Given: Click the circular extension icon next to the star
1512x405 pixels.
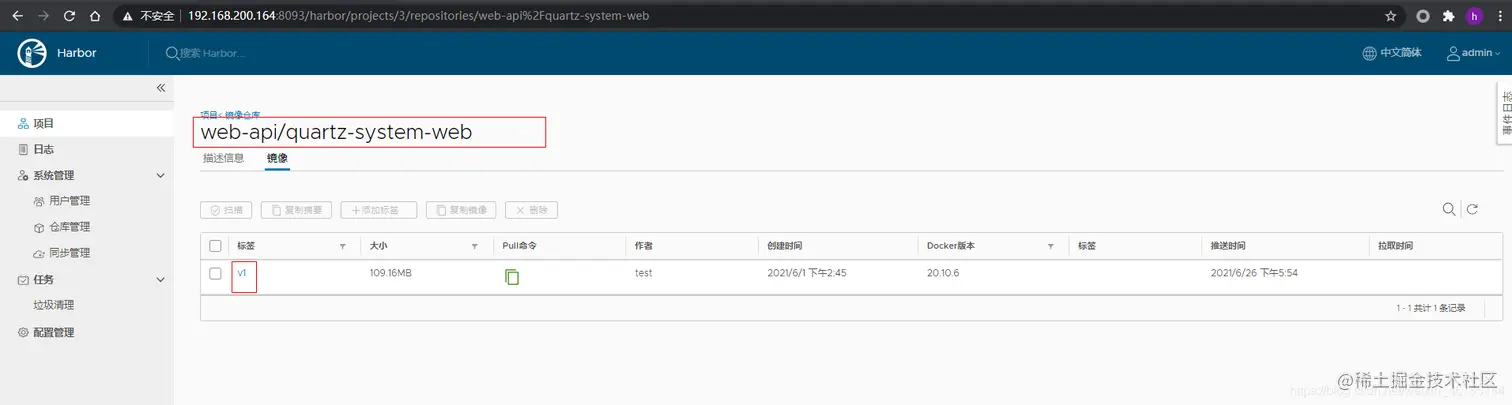Looking at the screenshot, I should (x=1423, y=16).
